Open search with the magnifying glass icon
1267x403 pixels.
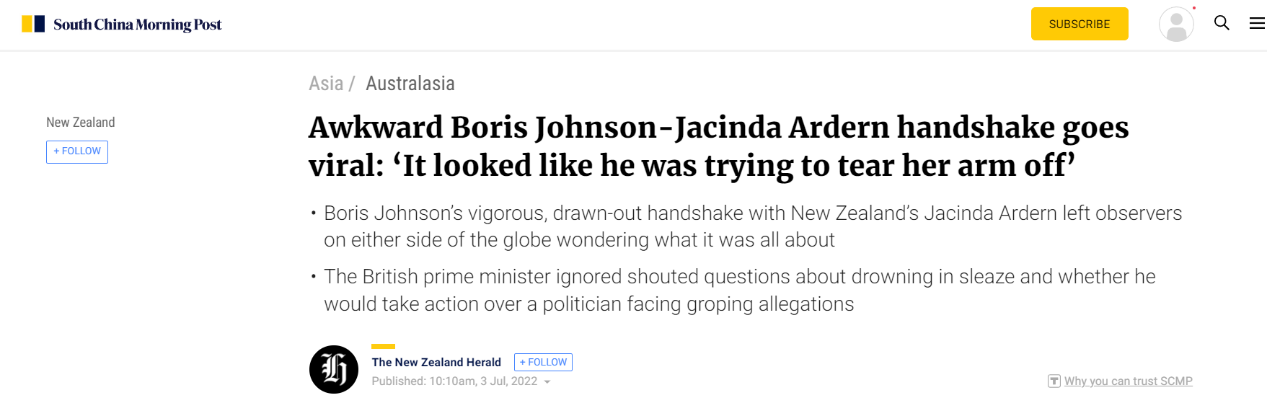[1222, 23]
